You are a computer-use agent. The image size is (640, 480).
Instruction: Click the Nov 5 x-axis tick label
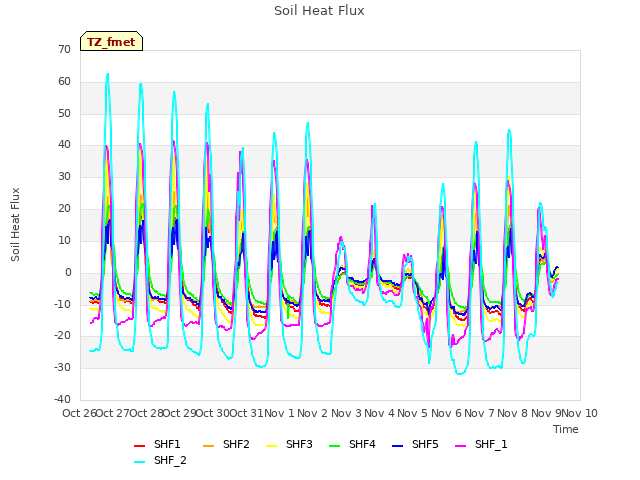[x=413, y=413]
